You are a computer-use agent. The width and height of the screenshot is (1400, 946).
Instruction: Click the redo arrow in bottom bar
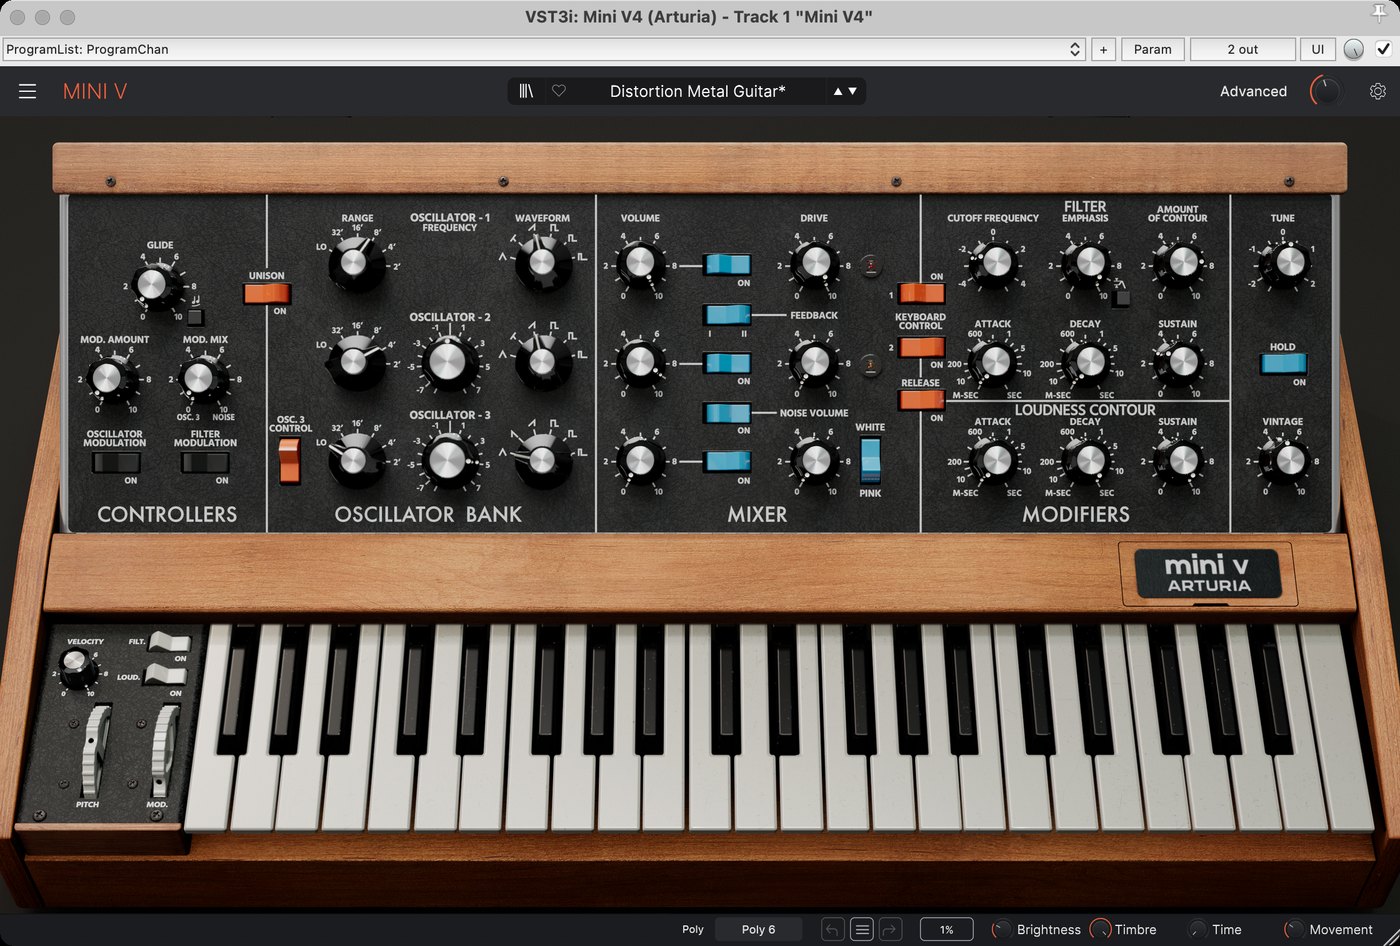point(890,929)
